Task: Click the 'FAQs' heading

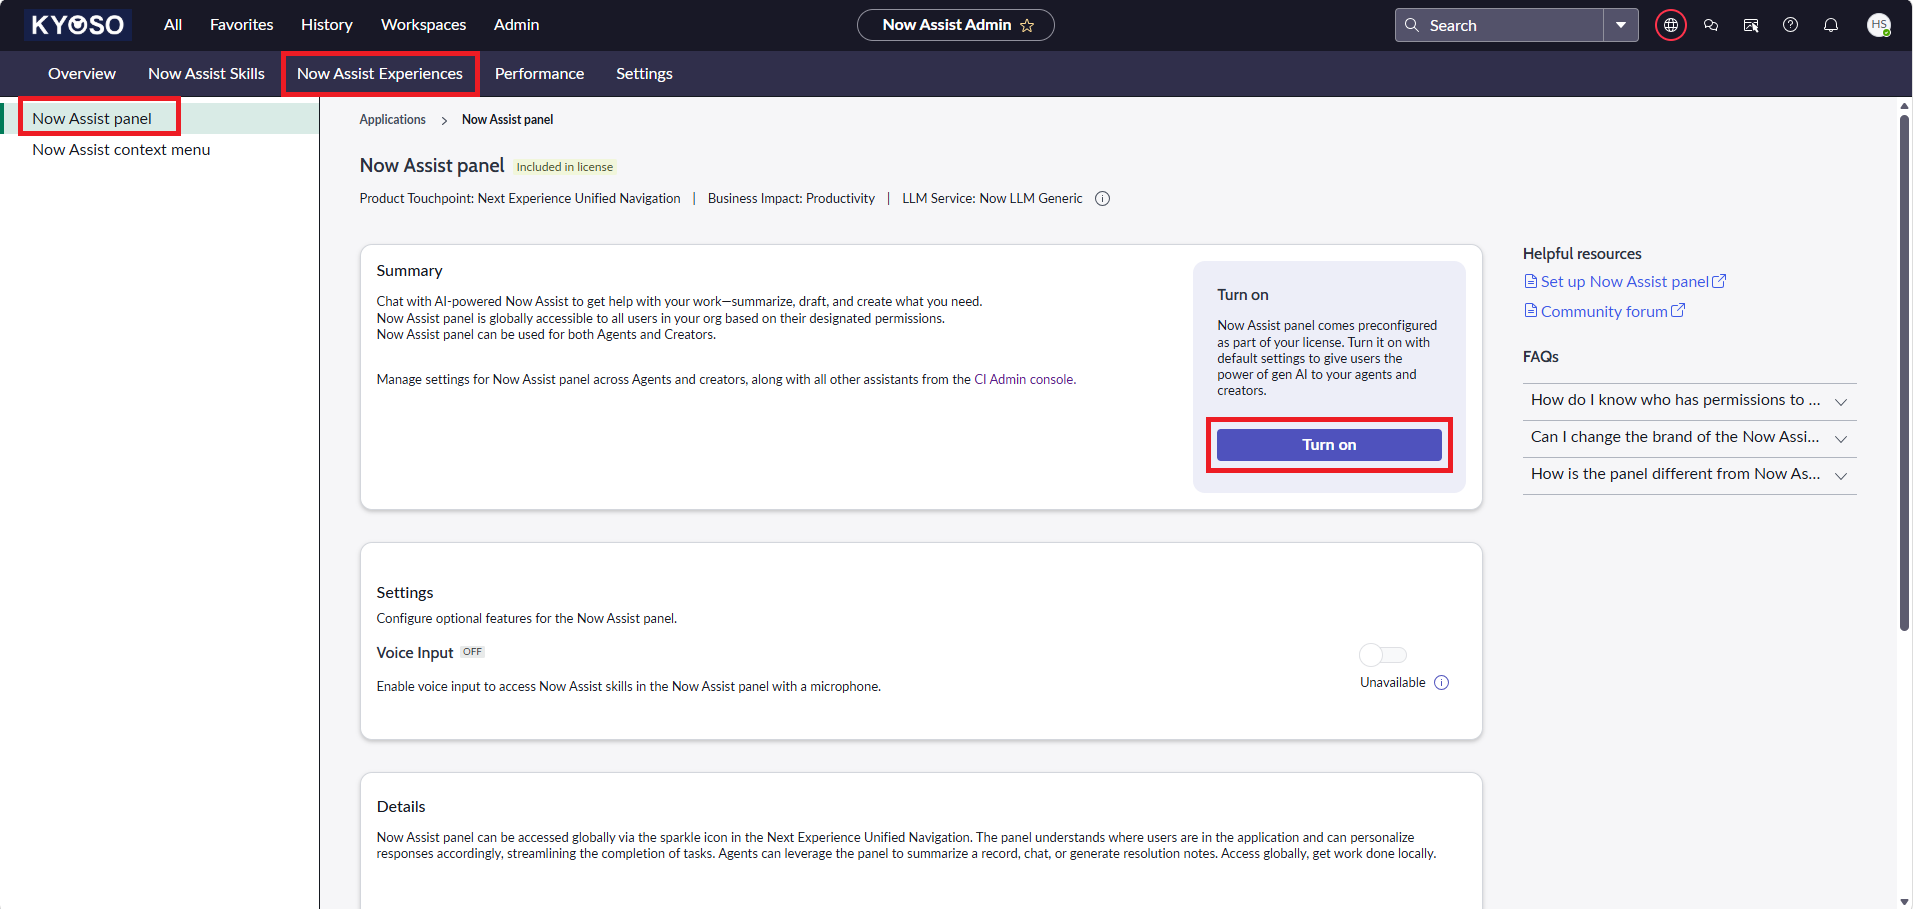Action: pos(1541,357)
